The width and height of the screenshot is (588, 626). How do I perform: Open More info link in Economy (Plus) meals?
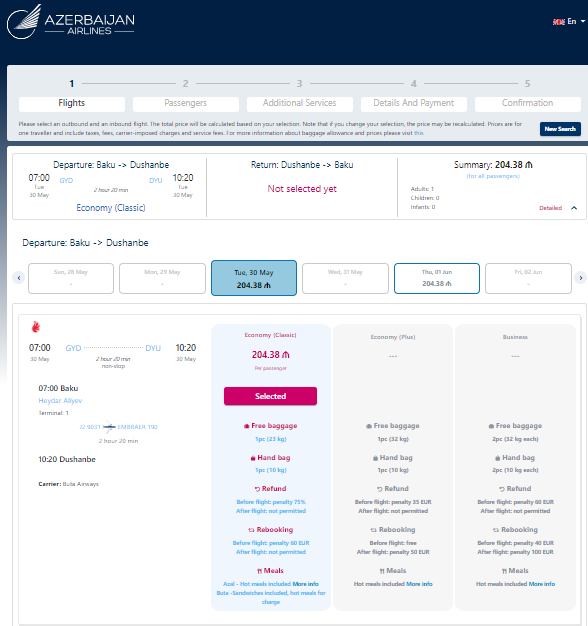419,584
